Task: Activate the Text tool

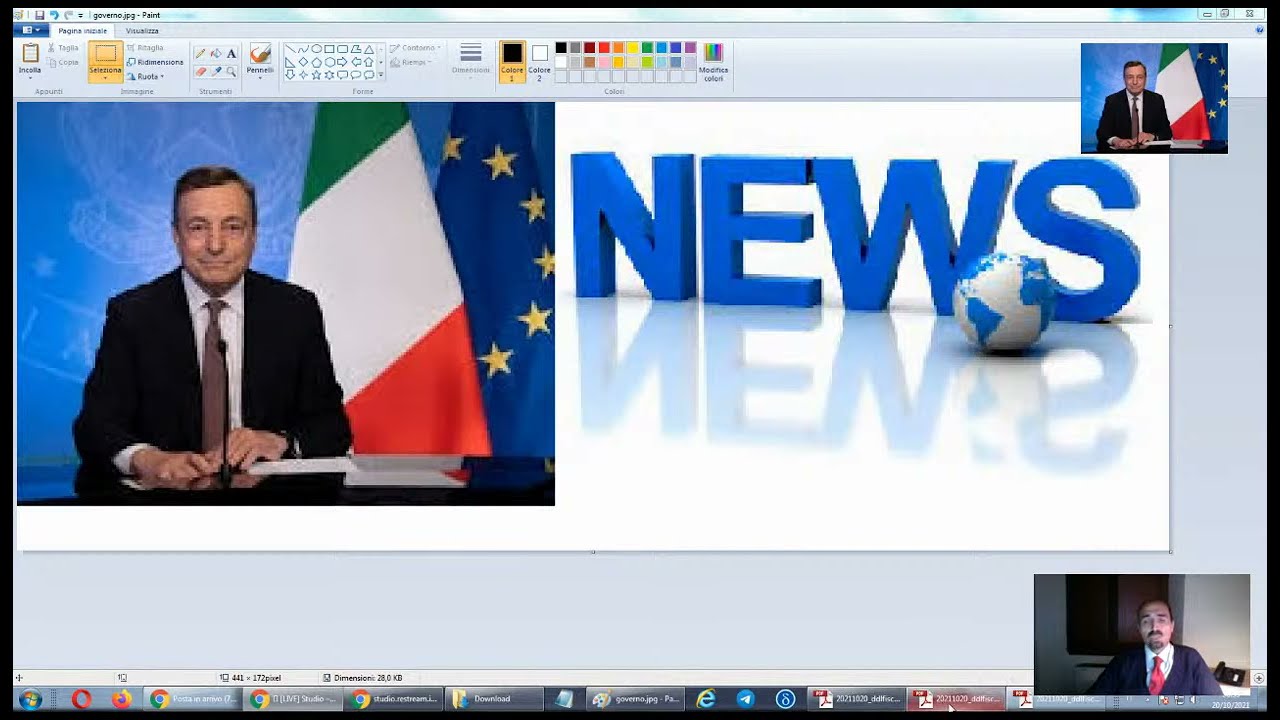Action: [x=231, y=54]
